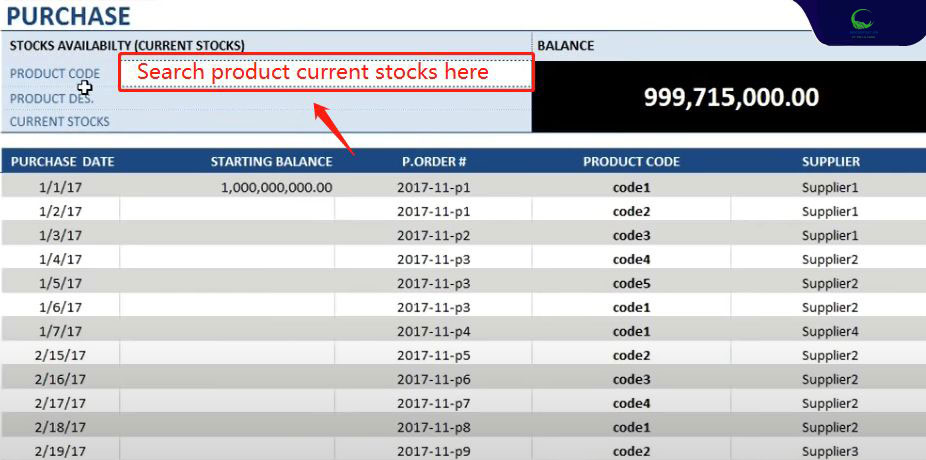Select the 2/15/17 date cell
Screen dimensions: 926x460
tap(60, 355)
